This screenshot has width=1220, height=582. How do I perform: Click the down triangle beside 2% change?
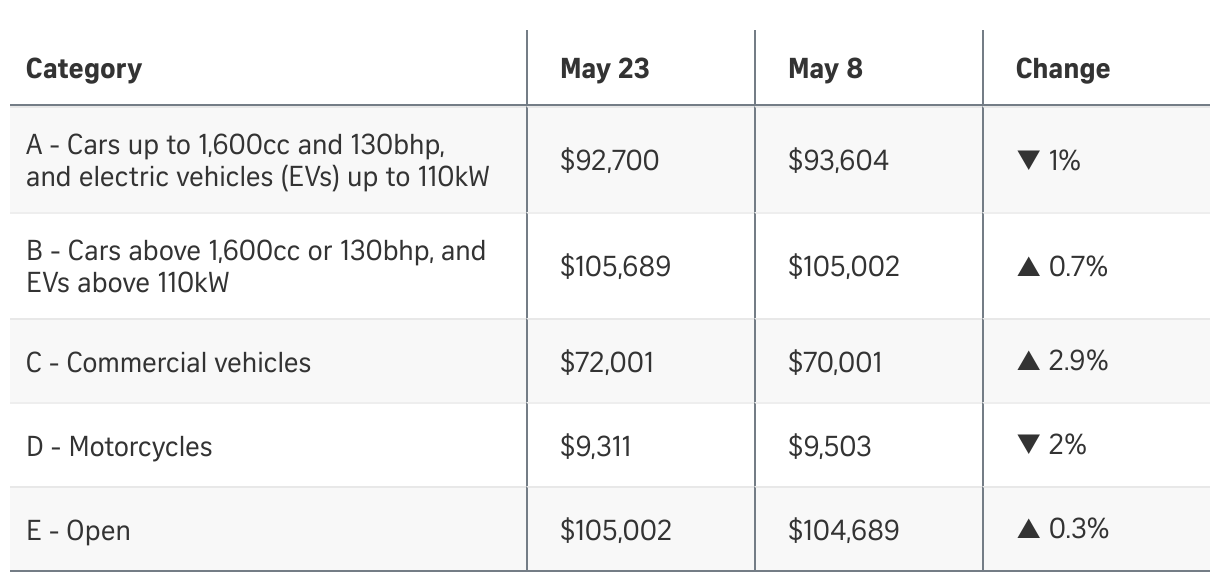(1028, 446)
